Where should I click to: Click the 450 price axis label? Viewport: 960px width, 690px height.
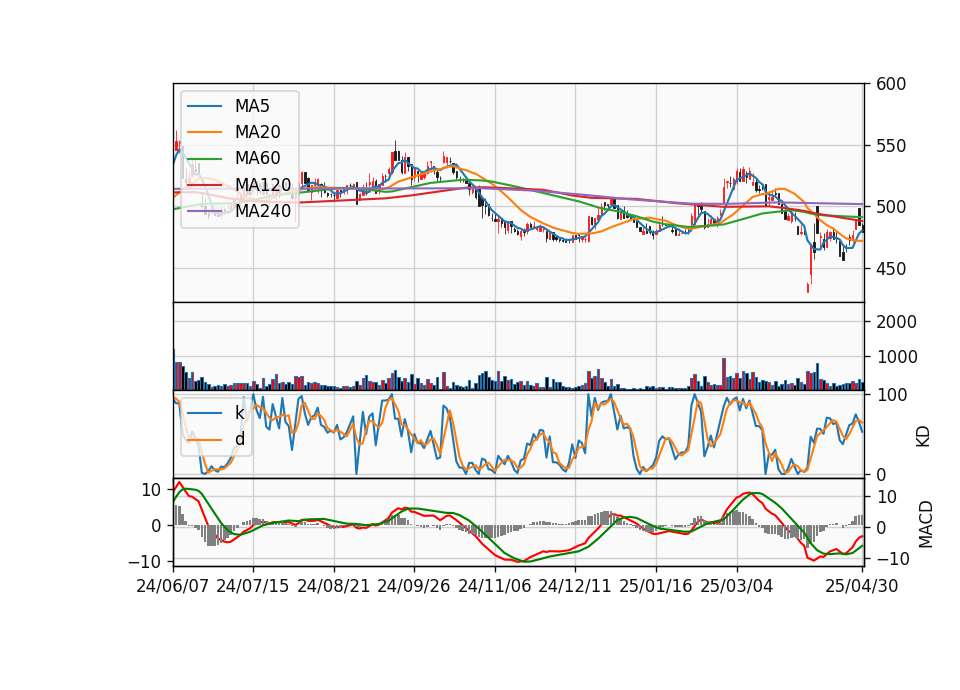(x=891, y=269)
